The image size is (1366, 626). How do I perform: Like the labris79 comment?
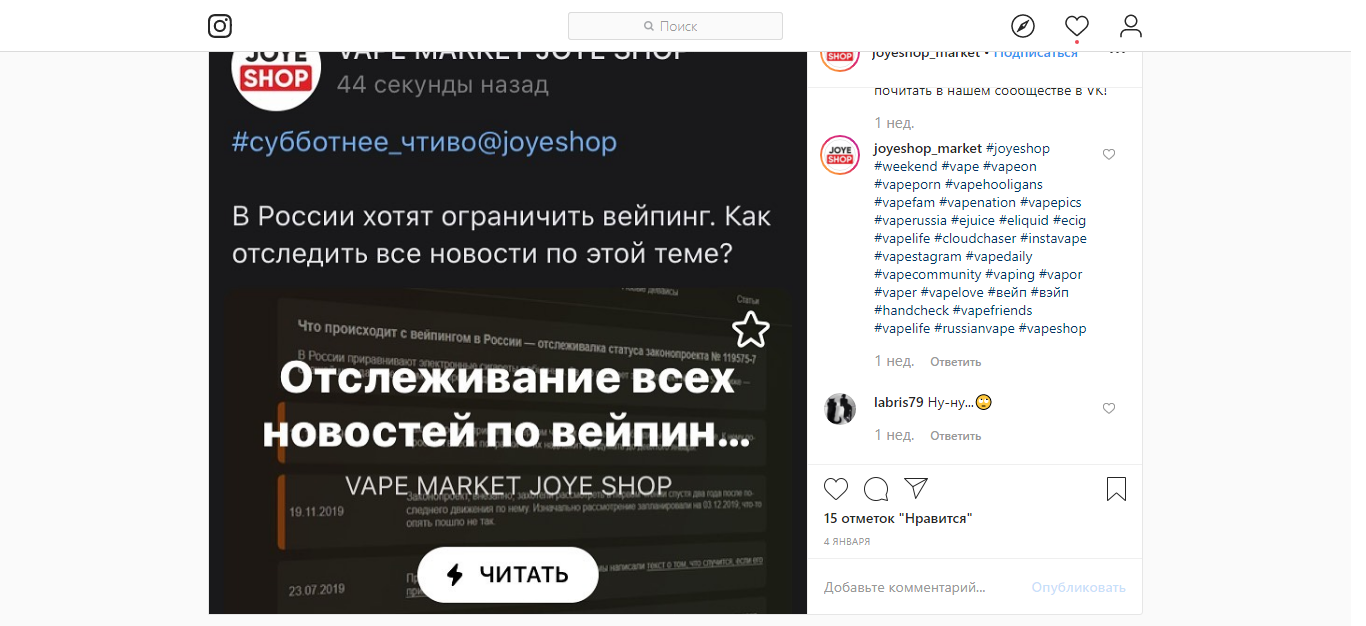[x=1108, y=409]
